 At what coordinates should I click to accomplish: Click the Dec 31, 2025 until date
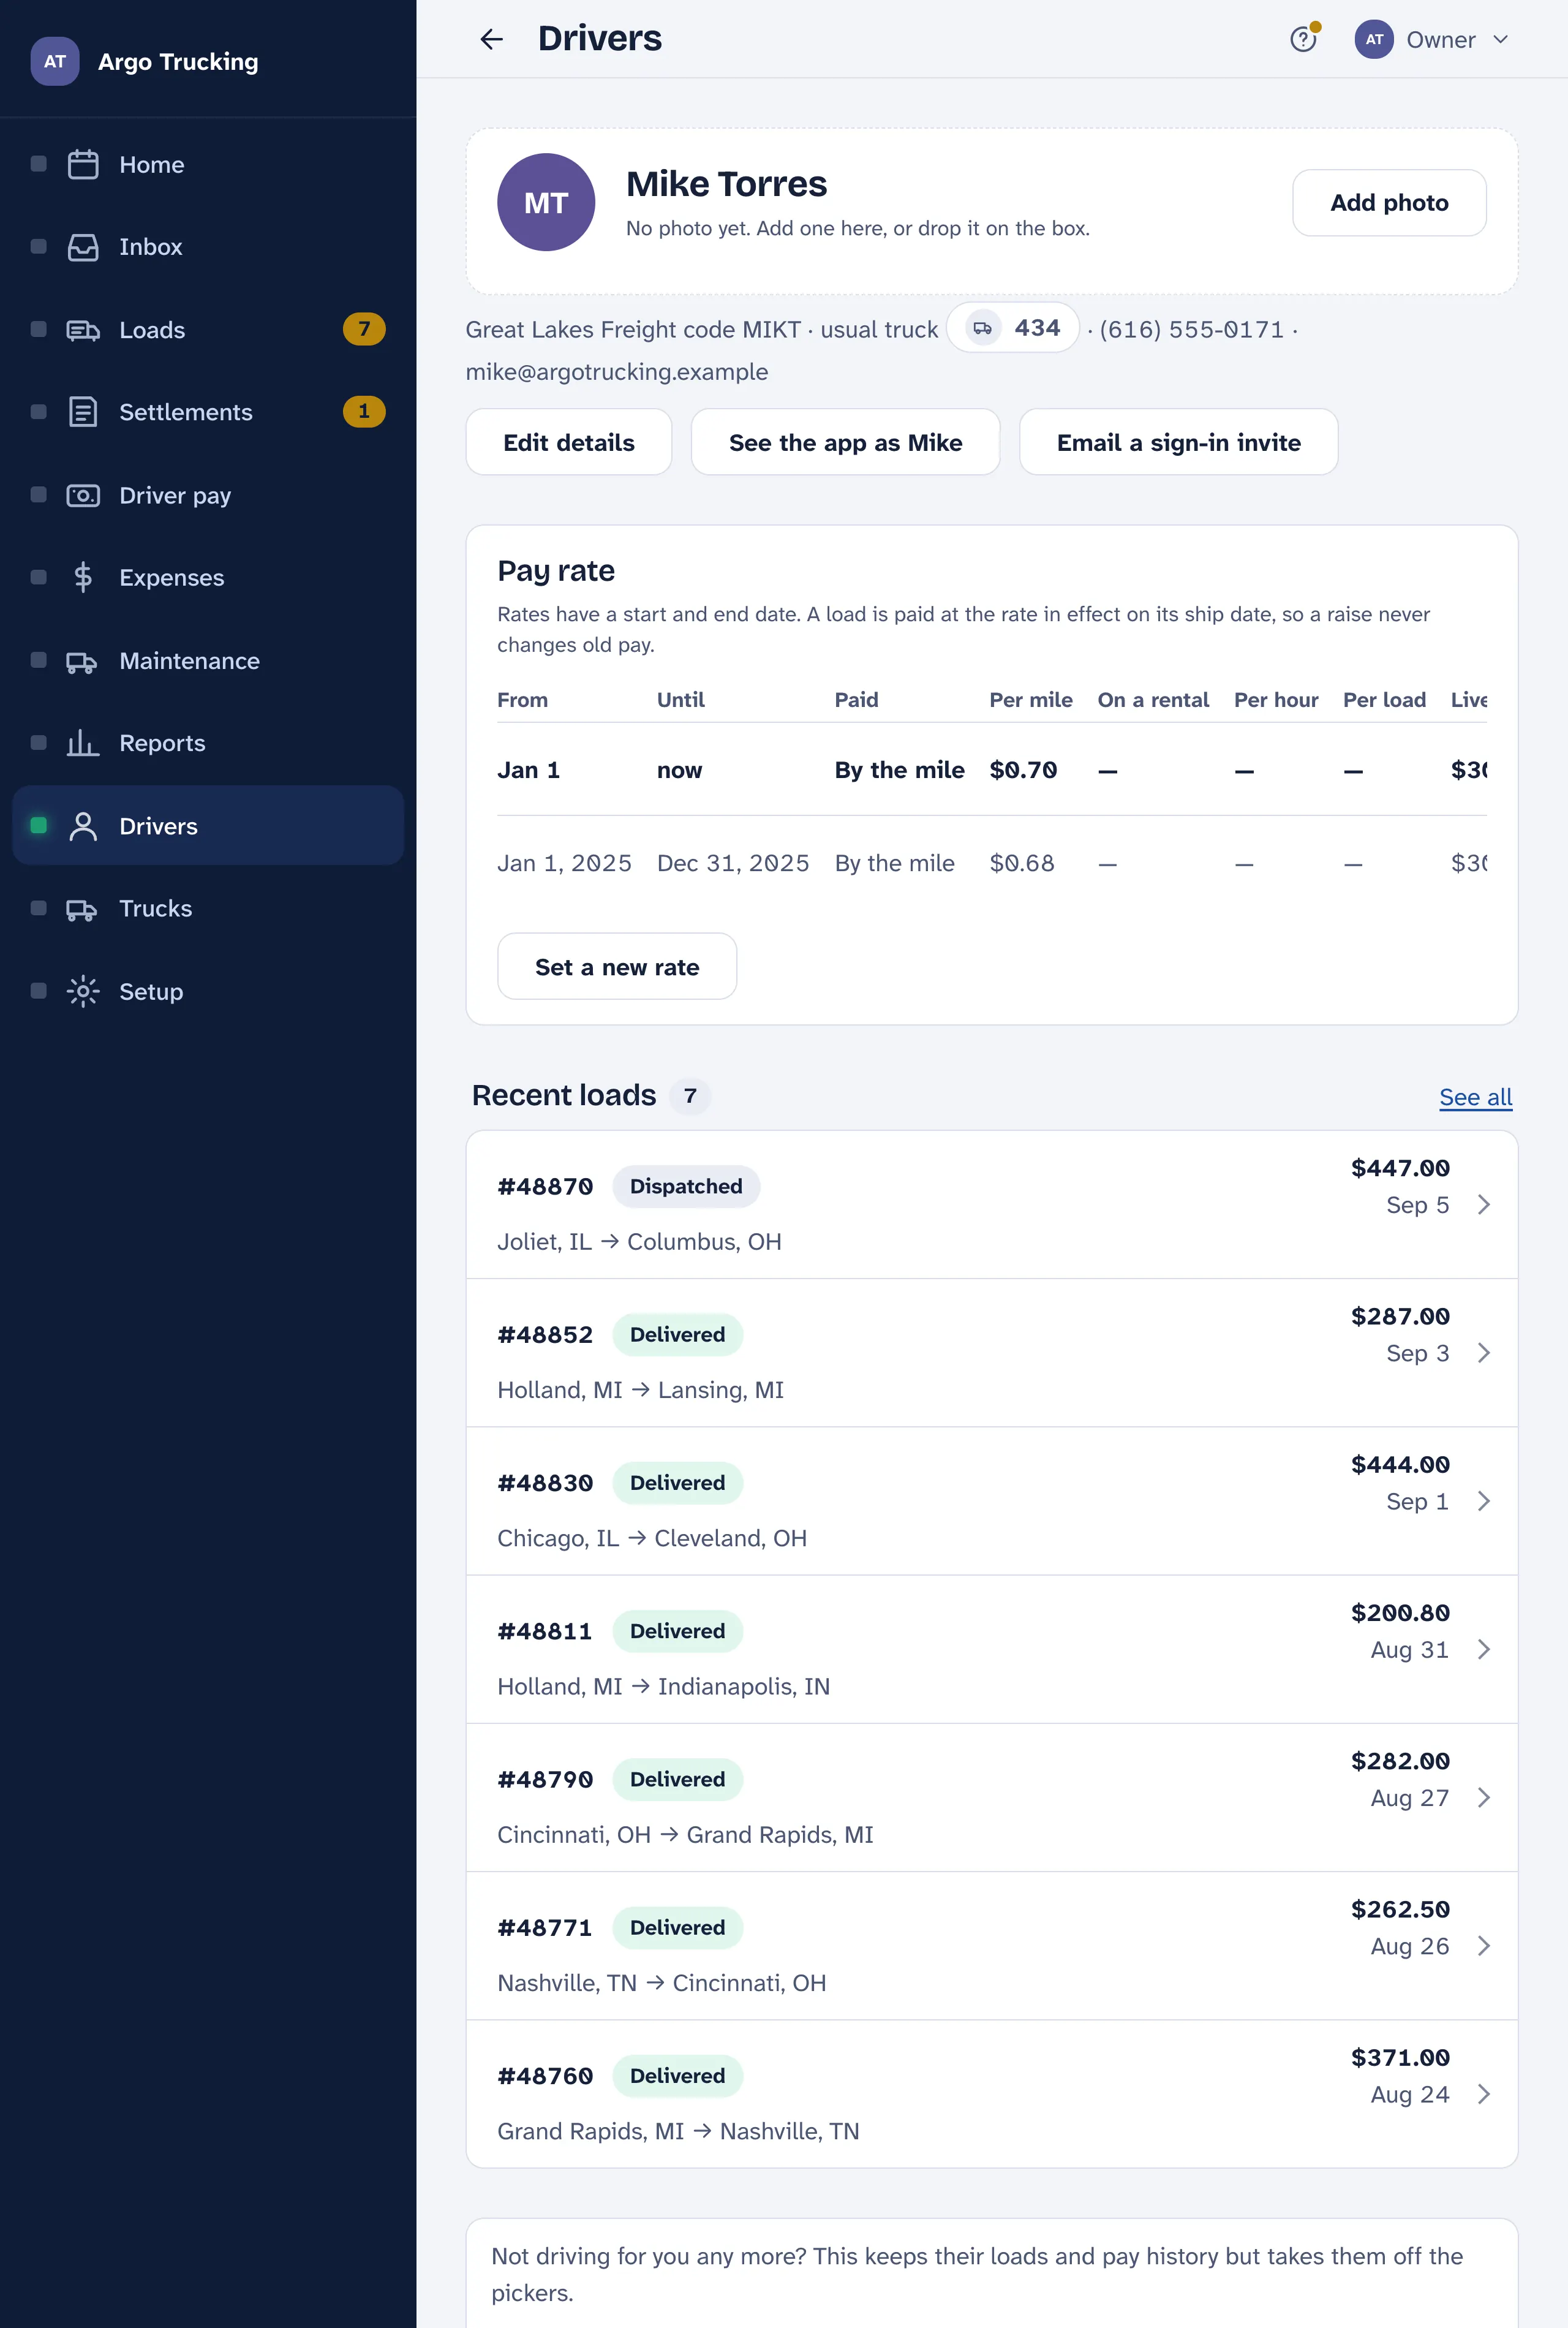733,863
